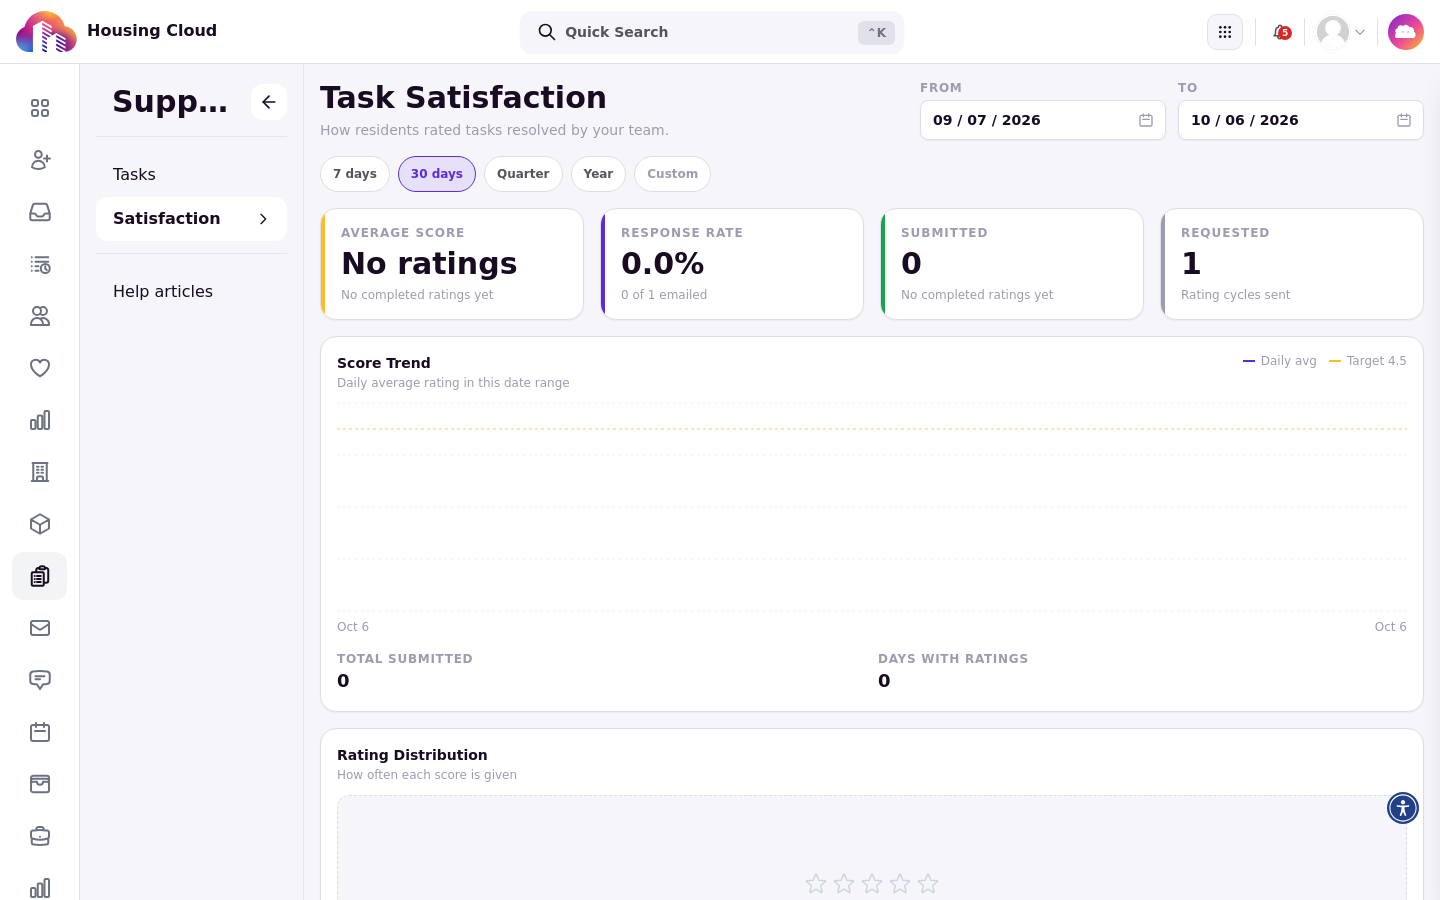This screenshot has width=1440, height=900.
Task: Open Satisfaction in the Support menu
Action: pyautogui.click(x=191, y=219)
